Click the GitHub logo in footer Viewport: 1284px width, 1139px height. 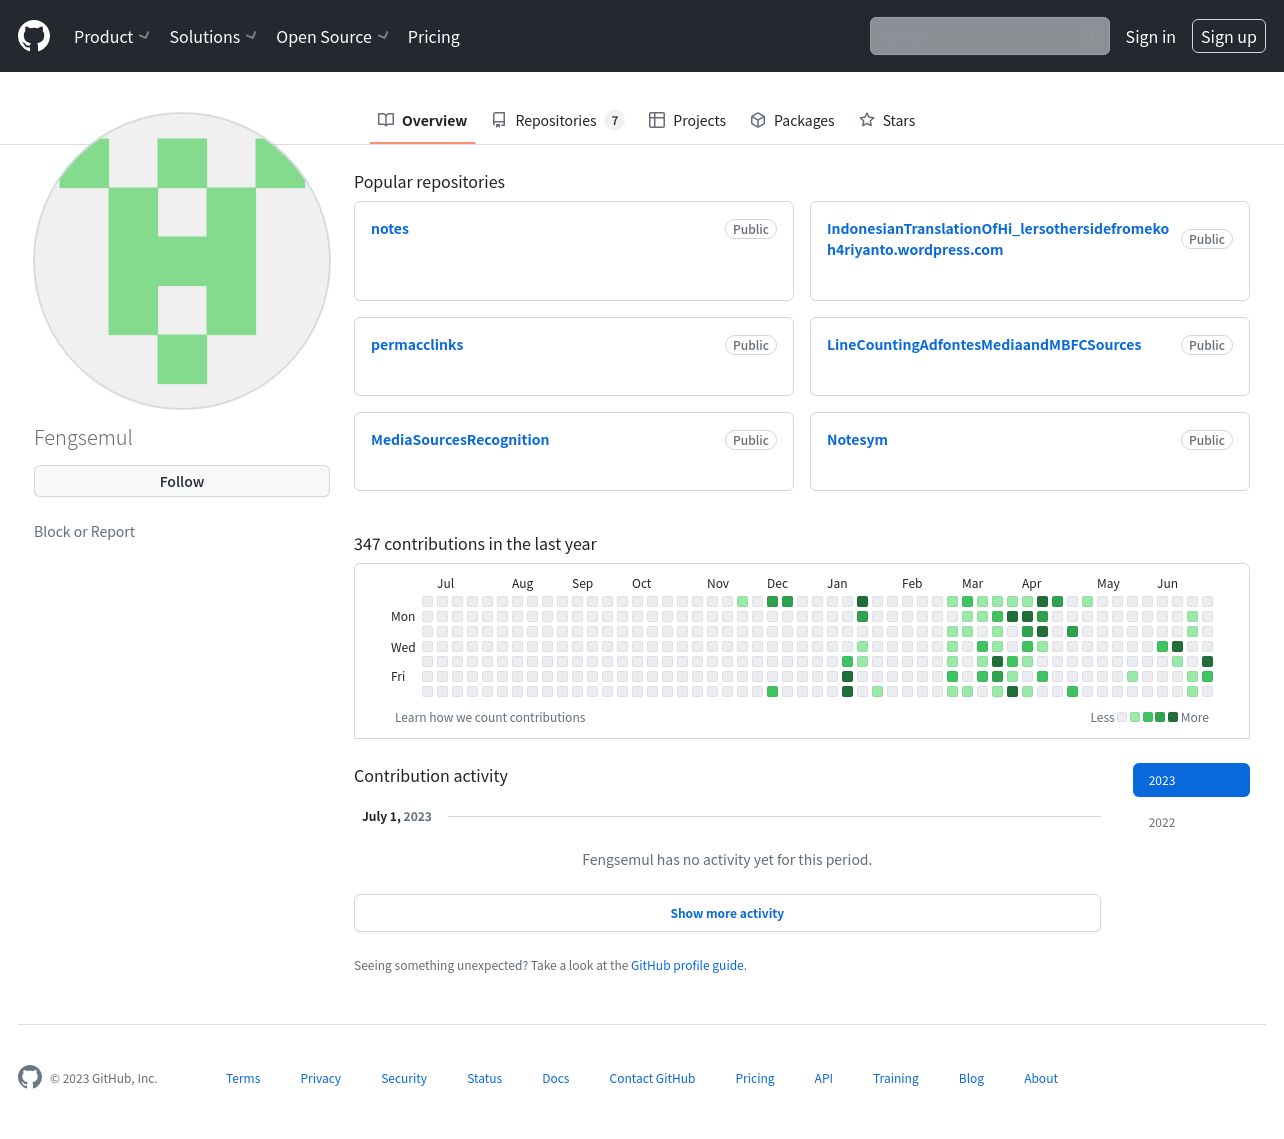(x=30, y=1077)
